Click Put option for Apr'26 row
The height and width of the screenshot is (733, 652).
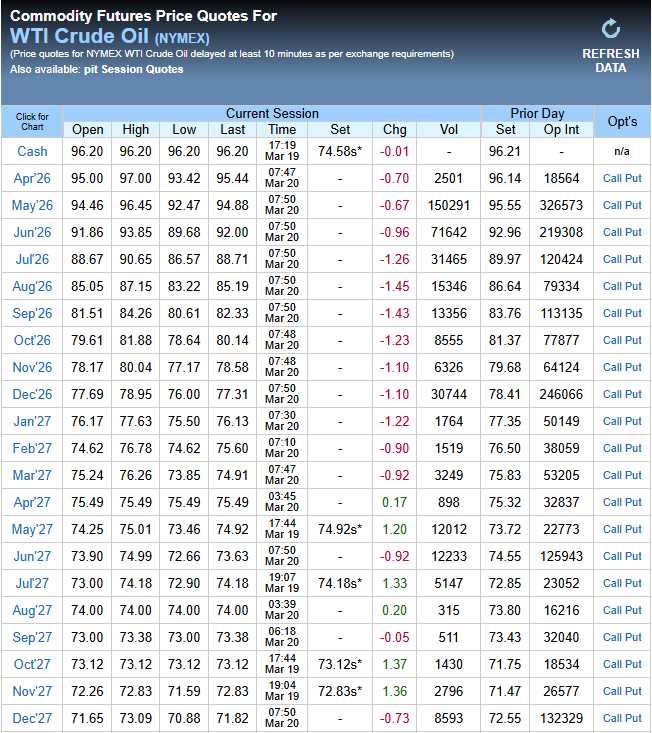coord(634,178)
